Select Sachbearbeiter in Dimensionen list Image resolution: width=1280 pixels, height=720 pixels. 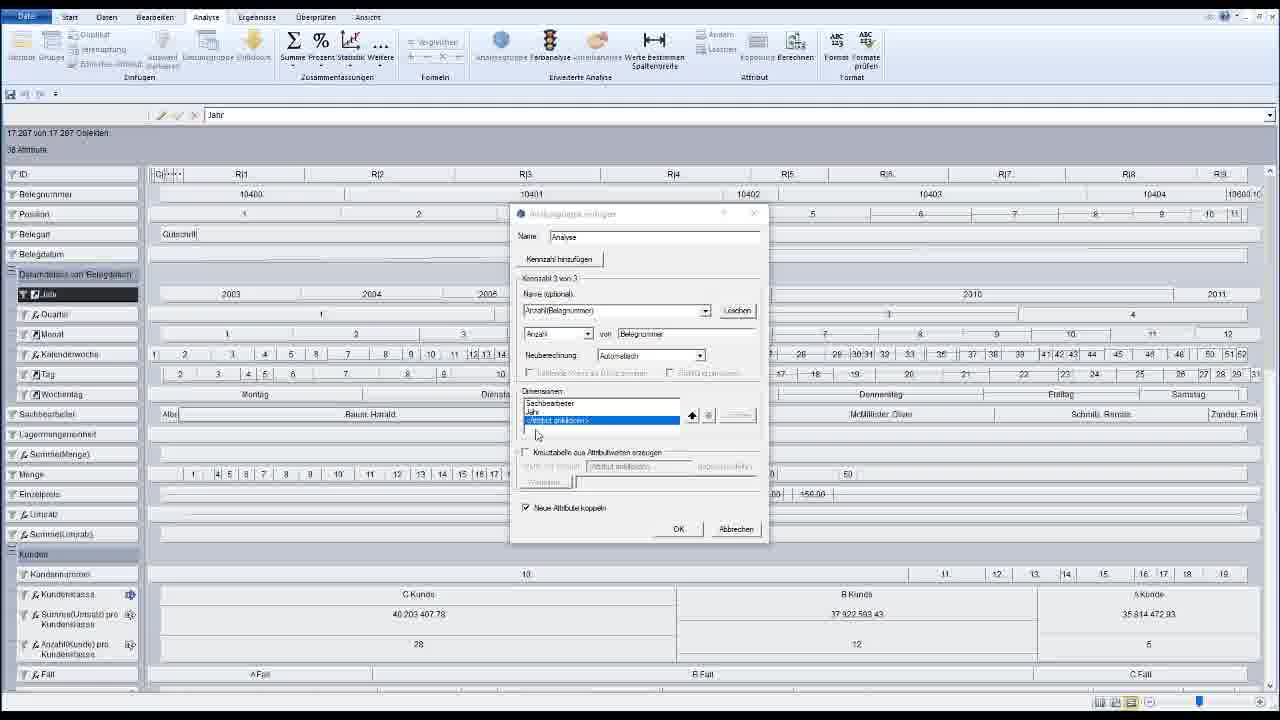tap(601, 403)
